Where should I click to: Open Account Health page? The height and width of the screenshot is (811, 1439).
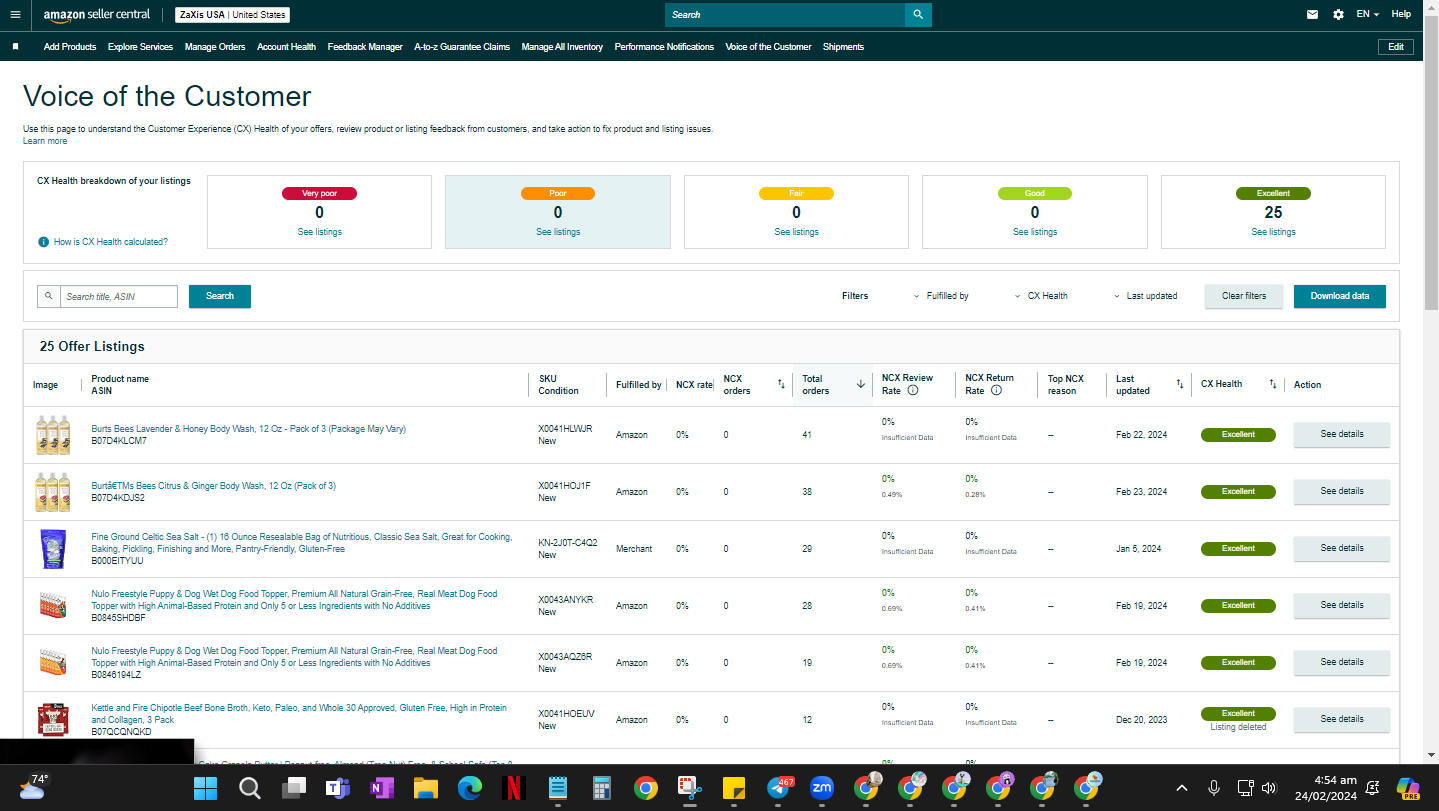click(286, 47)
